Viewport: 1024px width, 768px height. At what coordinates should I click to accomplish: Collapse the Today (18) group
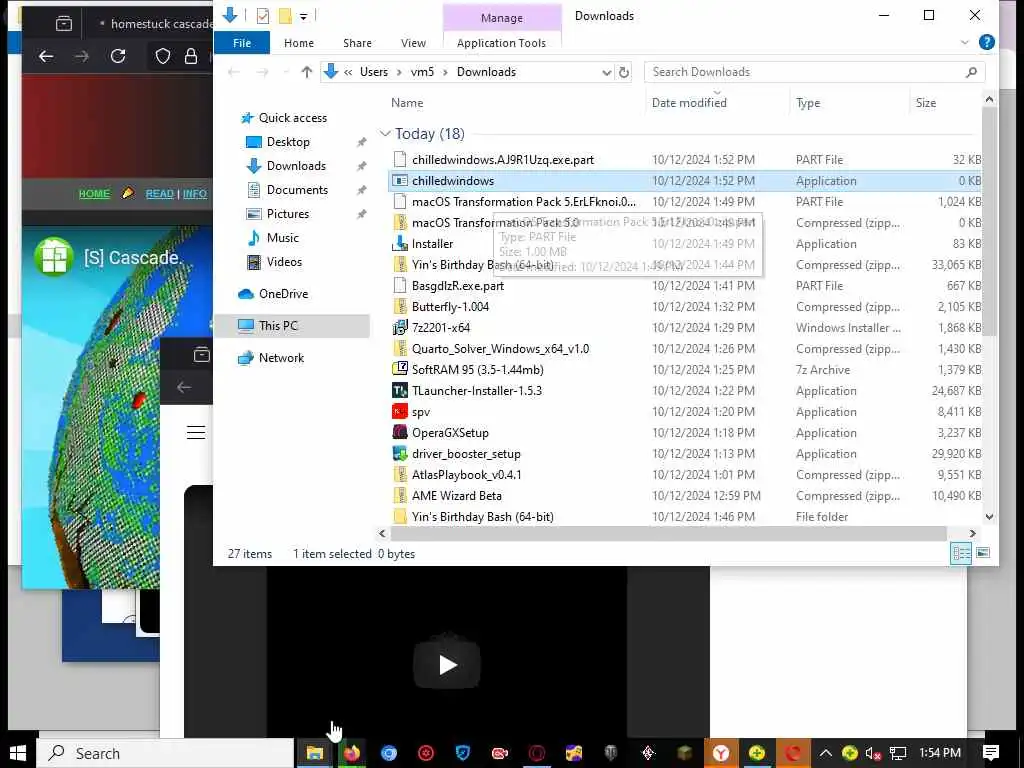385,134
